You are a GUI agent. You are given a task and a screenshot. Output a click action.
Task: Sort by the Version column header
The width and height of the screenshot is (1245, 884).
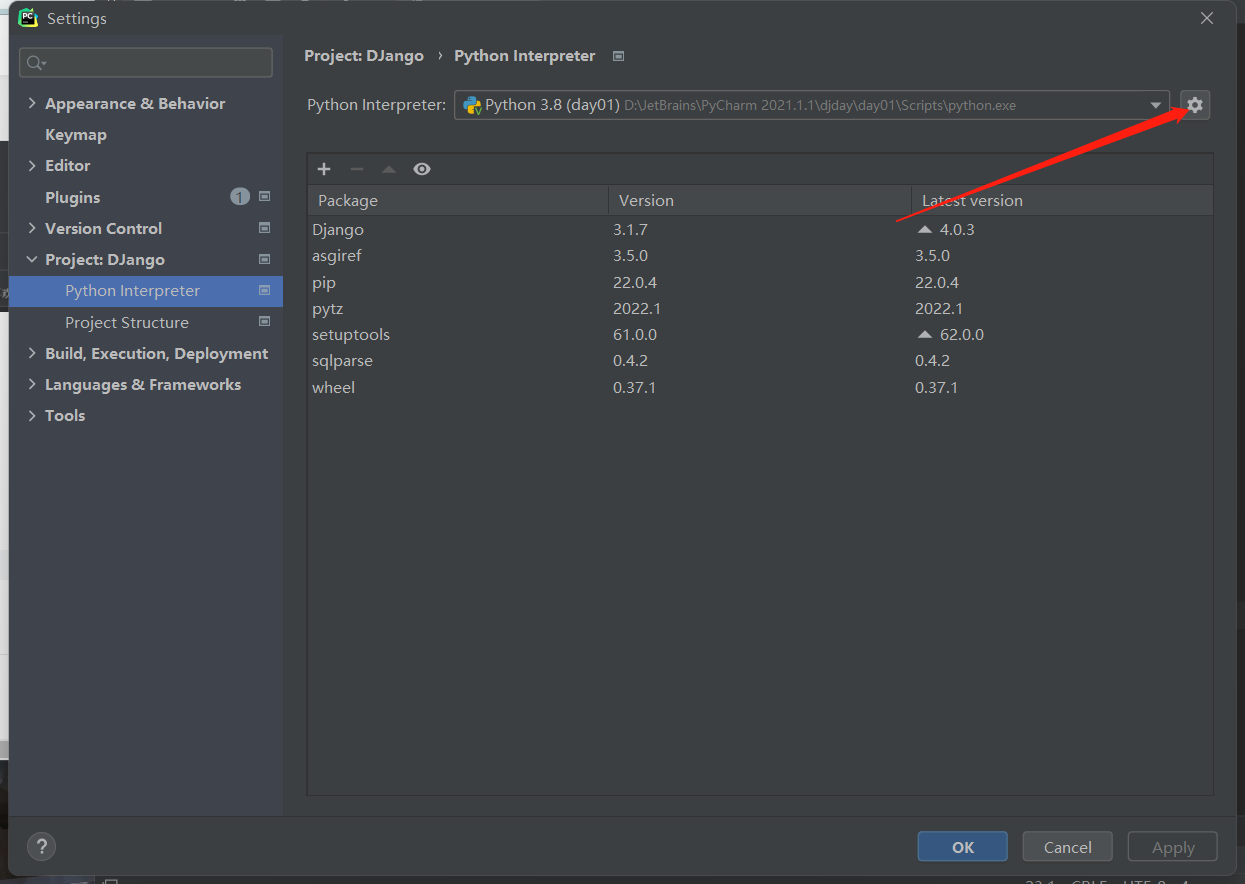(760, 200)
